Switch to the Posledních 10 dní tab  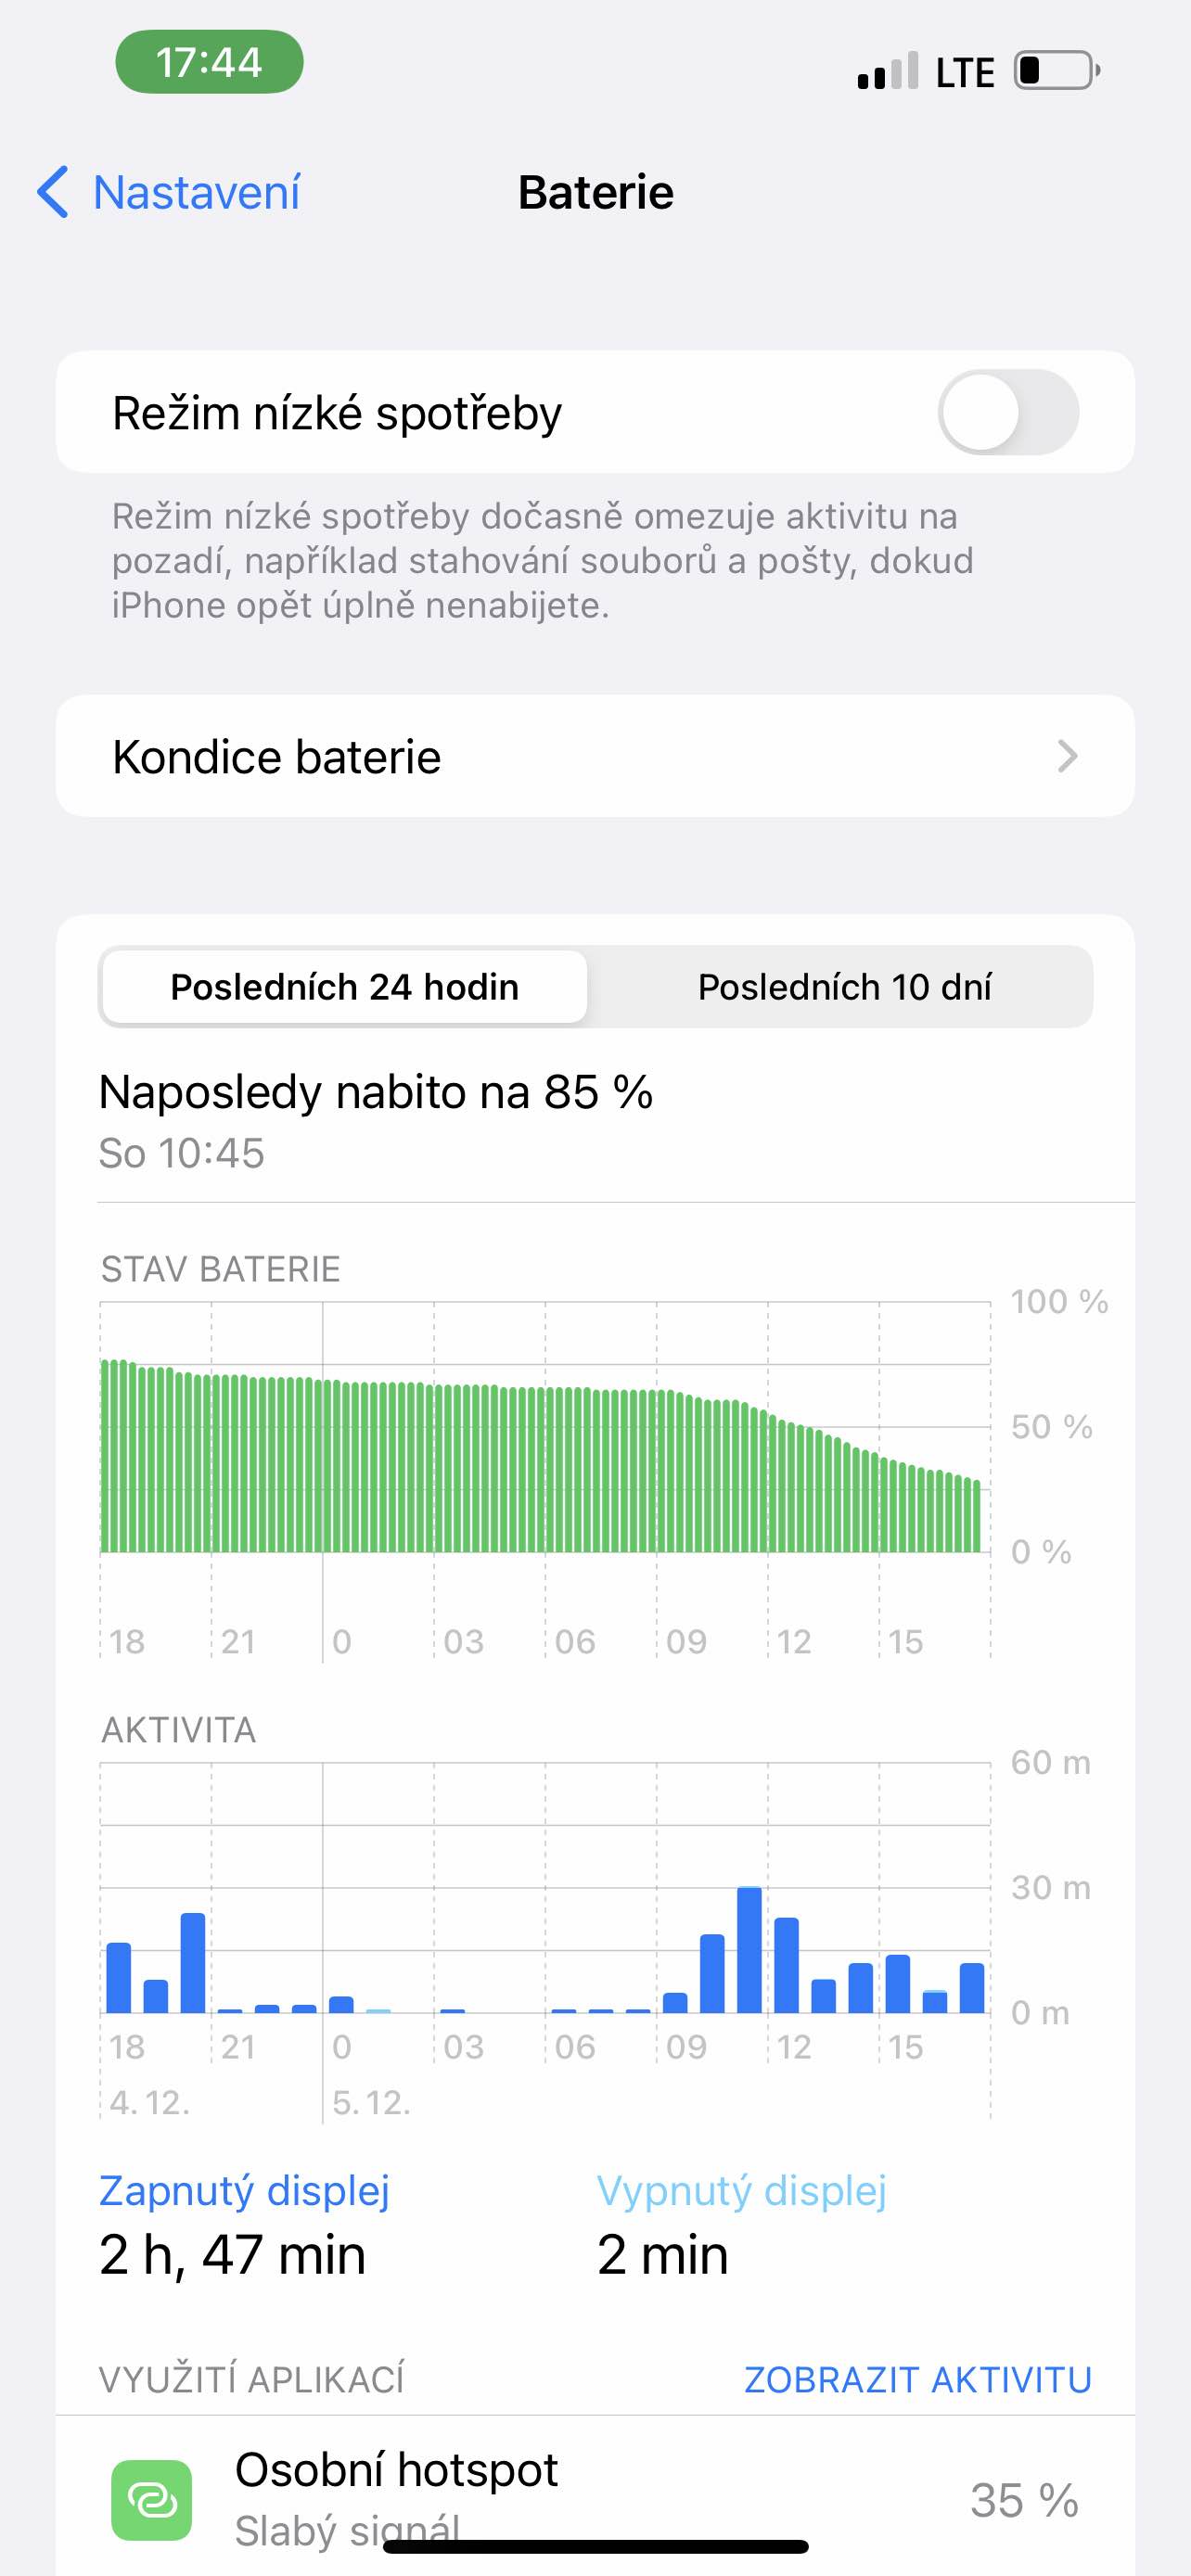pyautogui.click(x=844, y=987)
